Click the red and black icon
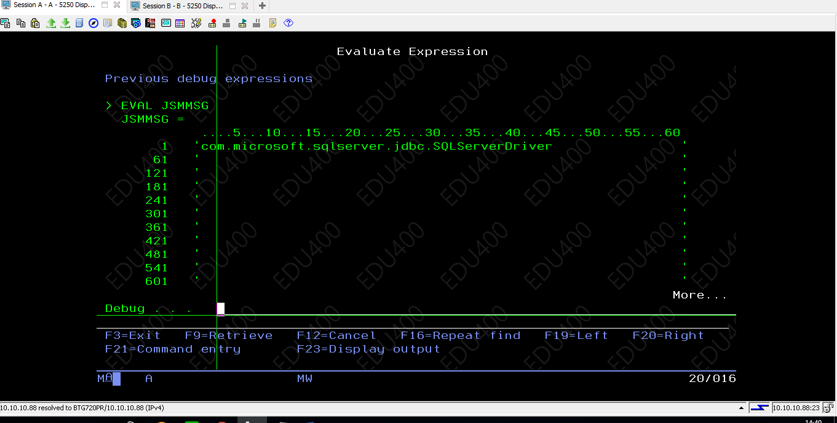Viewport: 837px width, 423px height. 150,23
